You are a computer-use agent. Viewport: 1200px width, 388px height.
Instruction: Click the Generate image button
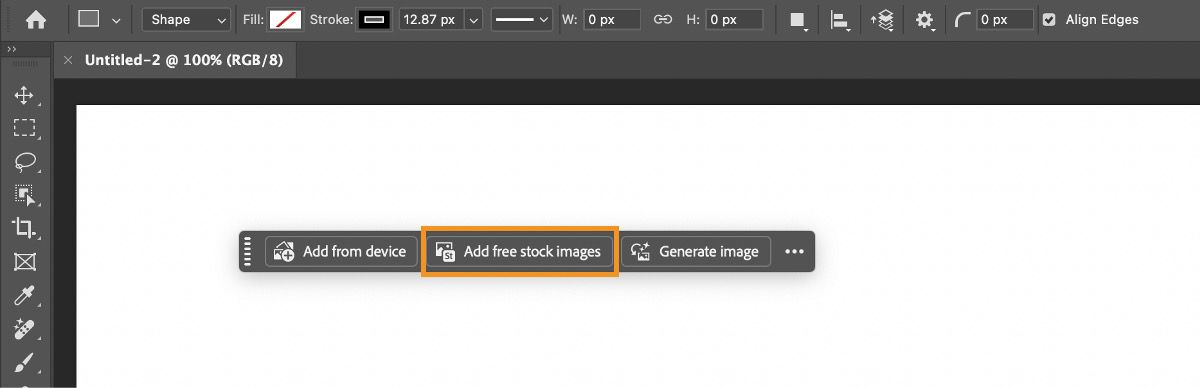696,252
